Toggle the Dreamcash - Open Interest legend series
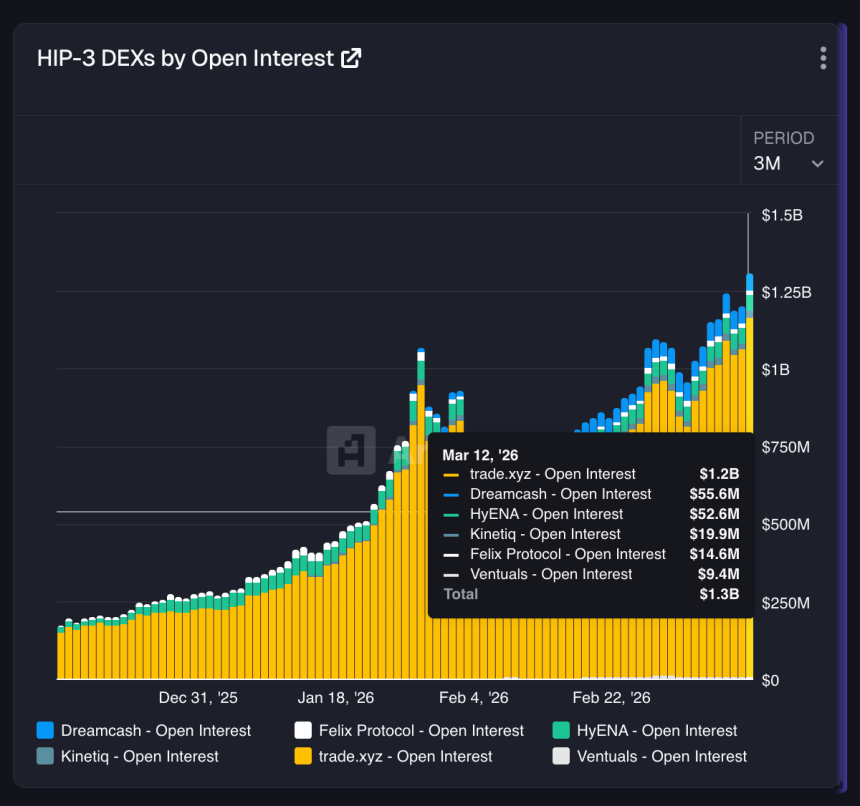The width and height of the screenshot is (860, 806). pyautogui.click(x=143, y=731)
